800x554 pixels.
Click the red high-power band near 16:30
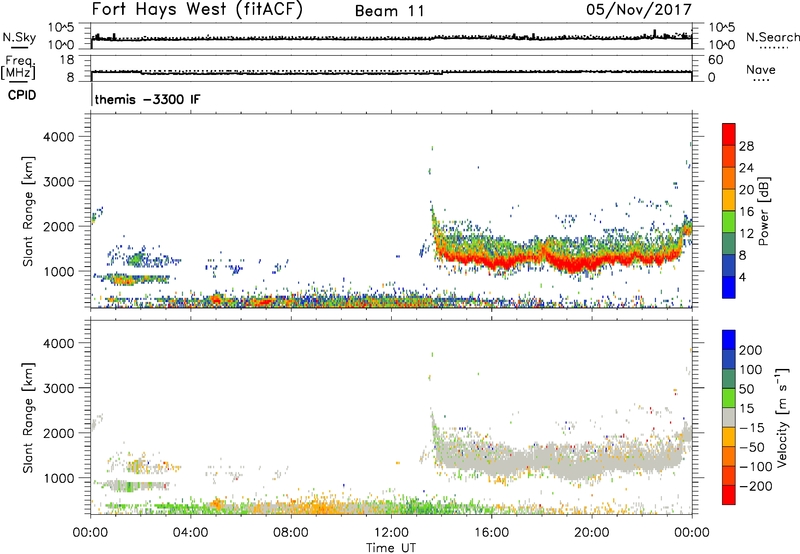coord(505,263)
